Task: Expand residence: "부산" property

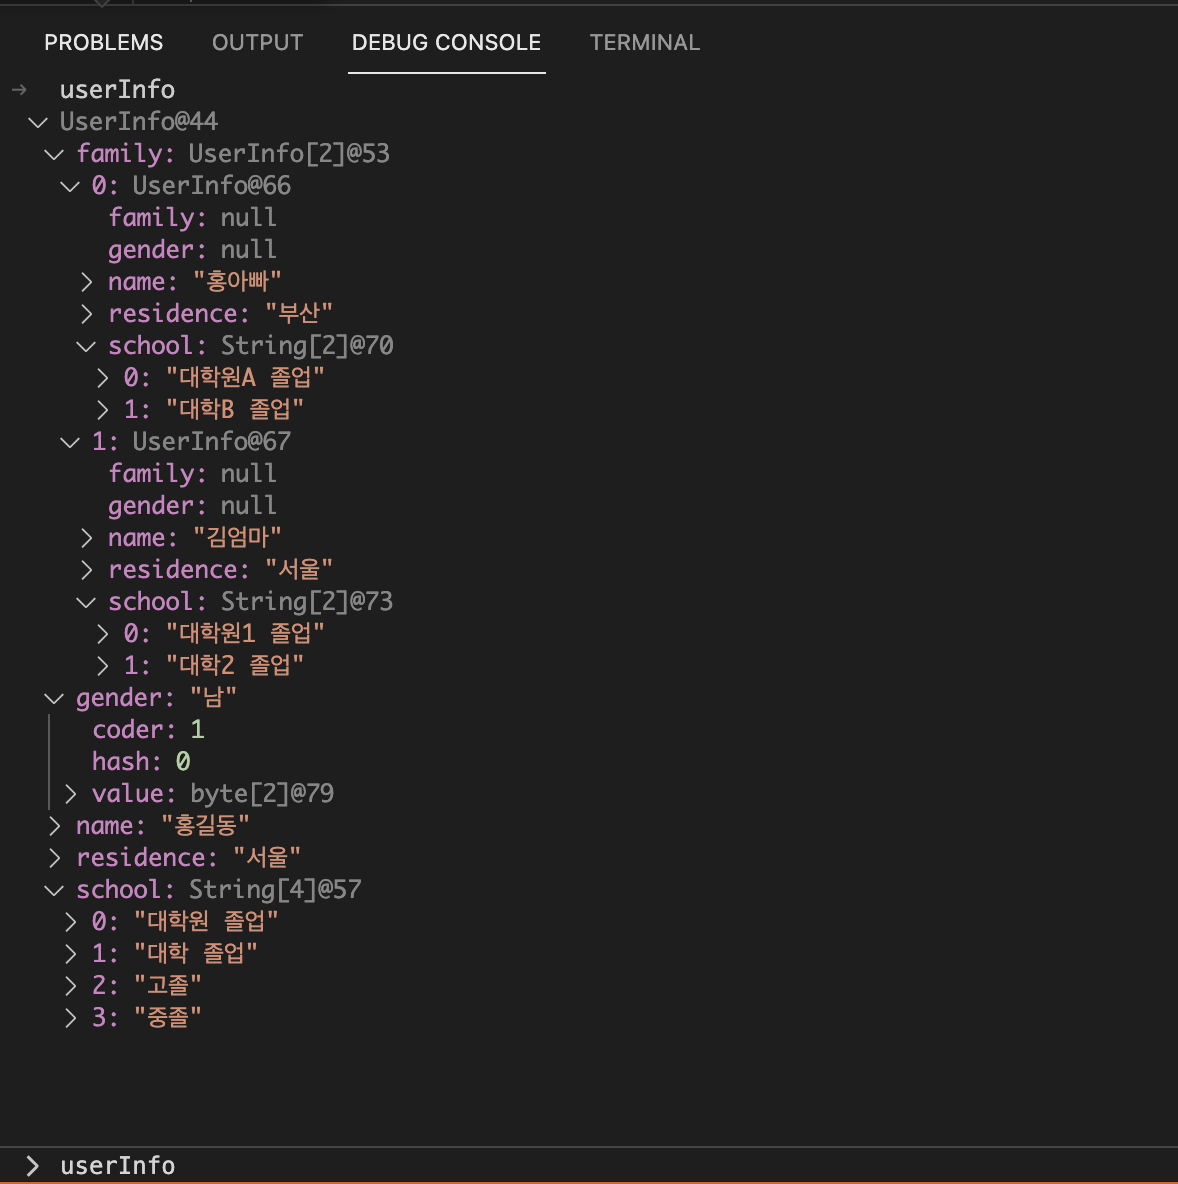Action: (86, 313)
